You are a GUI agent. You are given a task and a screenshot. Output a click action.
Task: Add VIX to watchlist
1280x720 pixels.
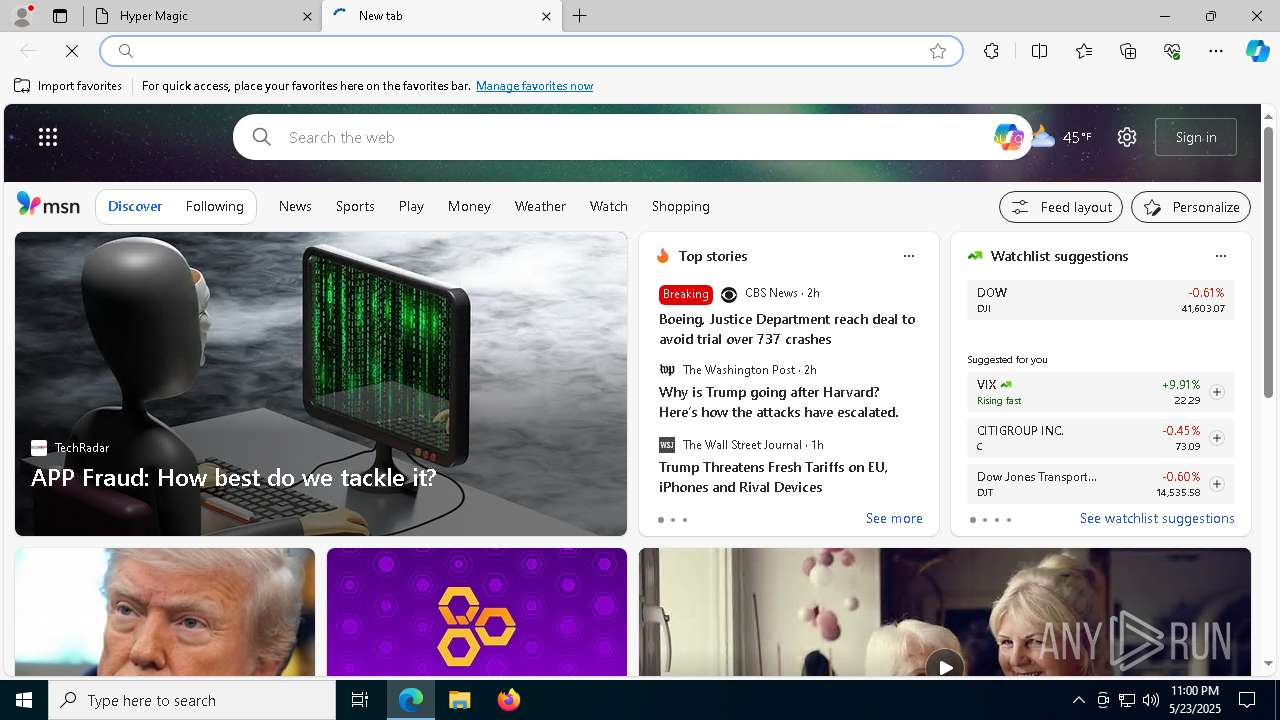point(1217,392)
